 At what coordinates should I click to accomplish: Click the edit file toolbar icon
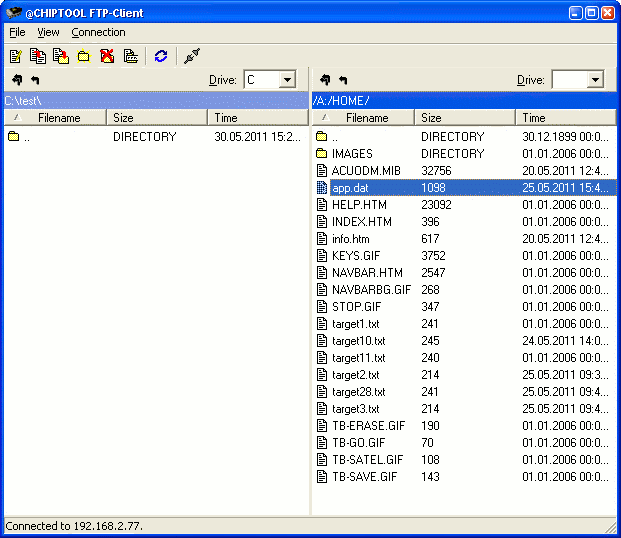point(16,57)
